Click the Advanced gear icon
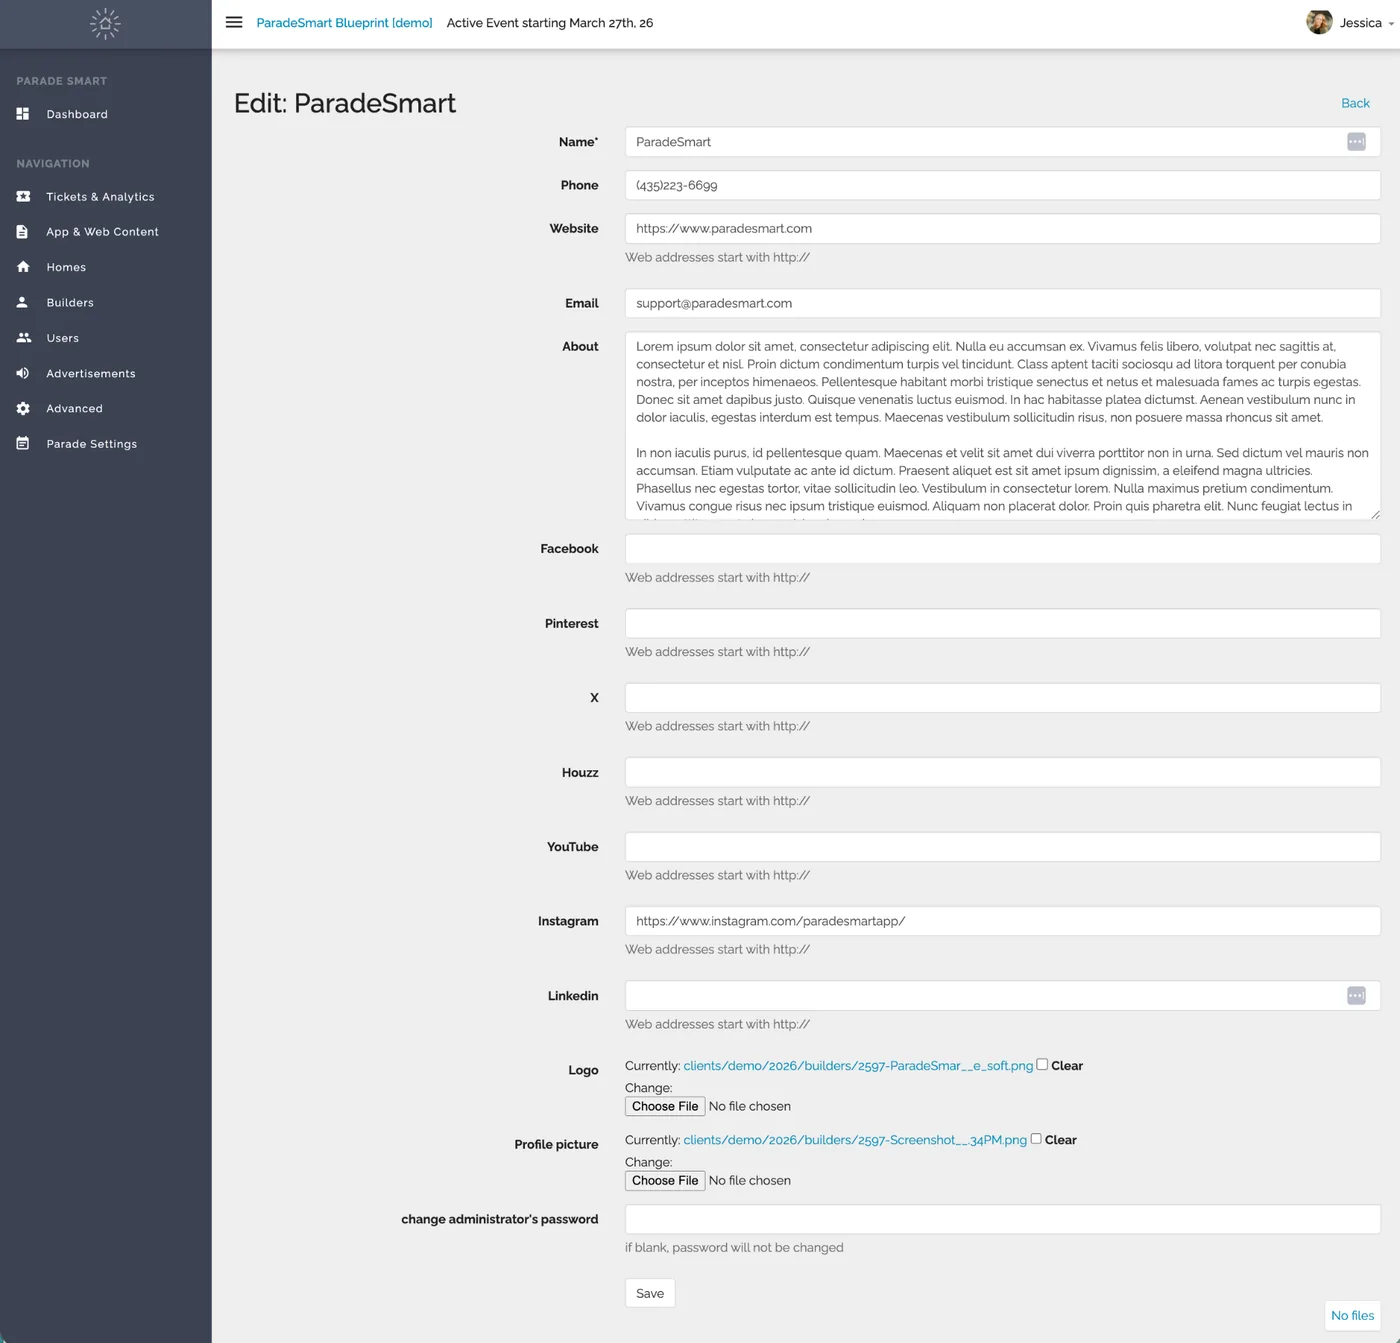 23,408
